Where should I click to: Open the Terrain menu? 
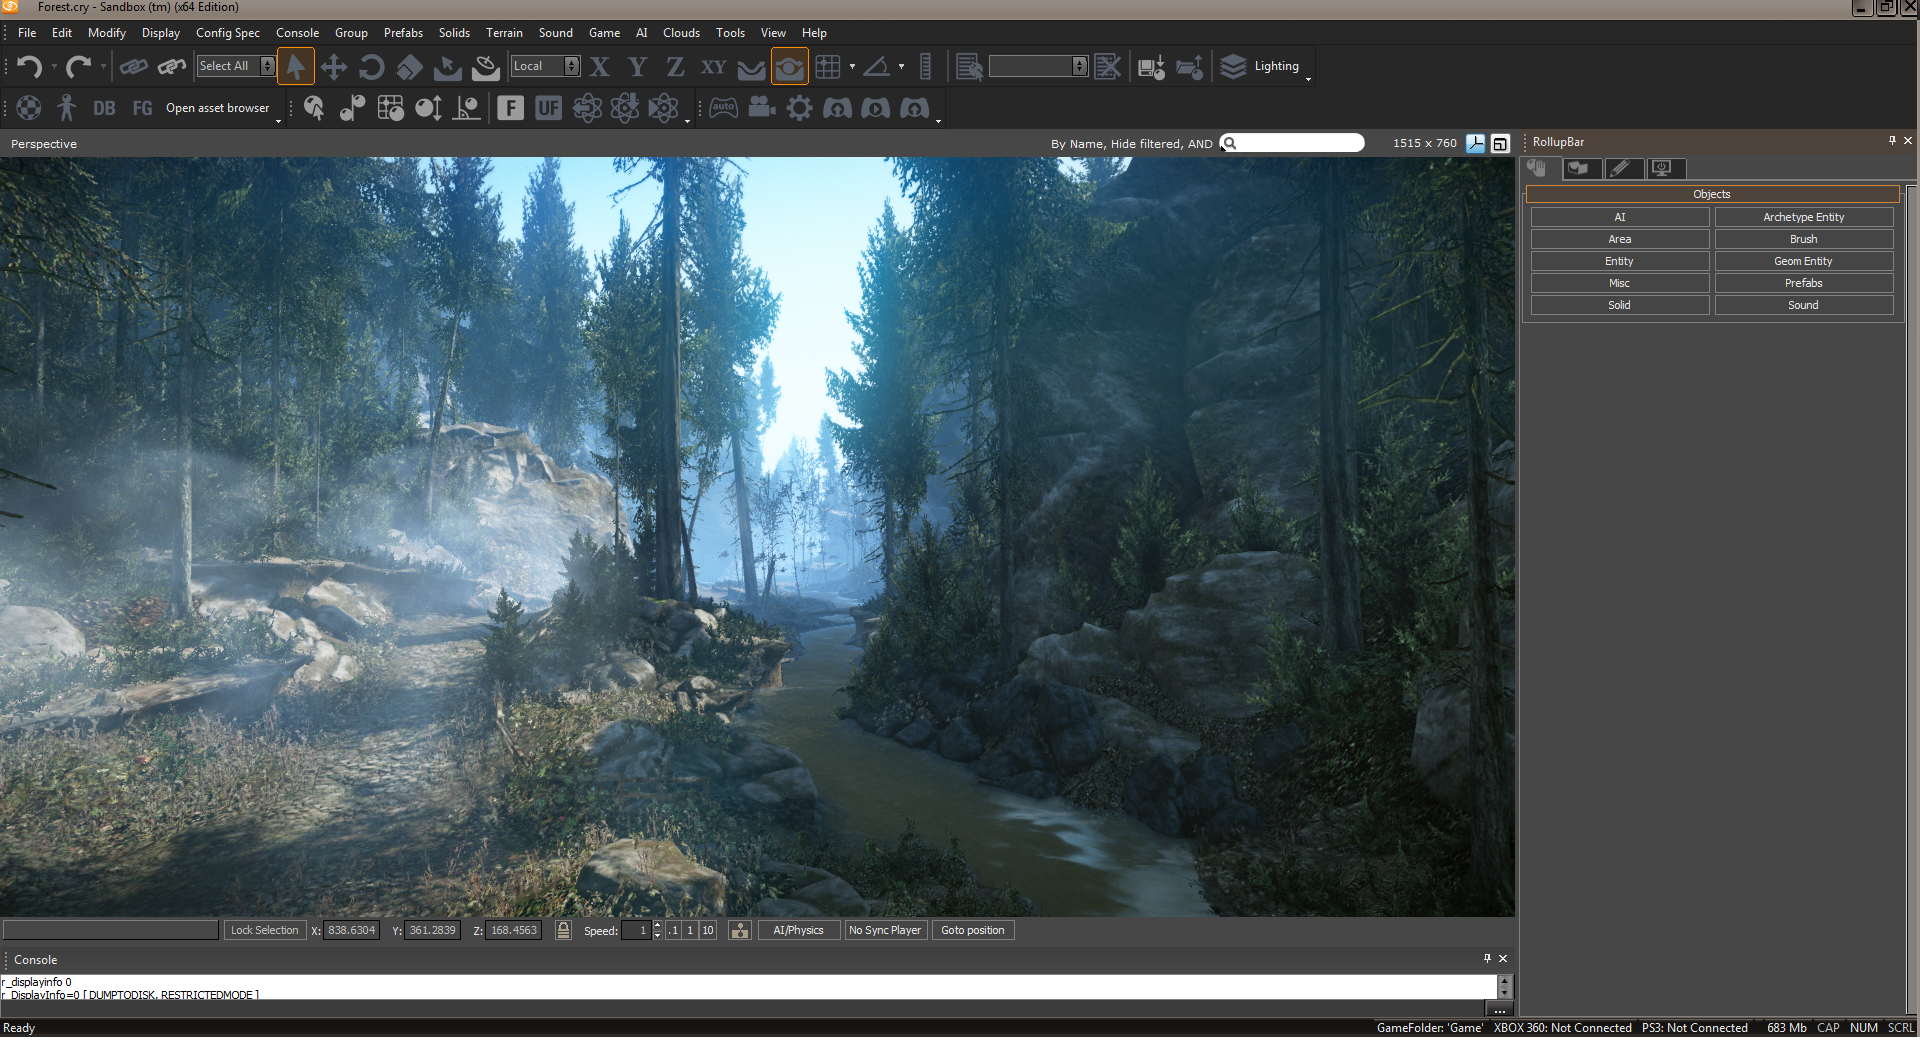click(x=504, y=33)
